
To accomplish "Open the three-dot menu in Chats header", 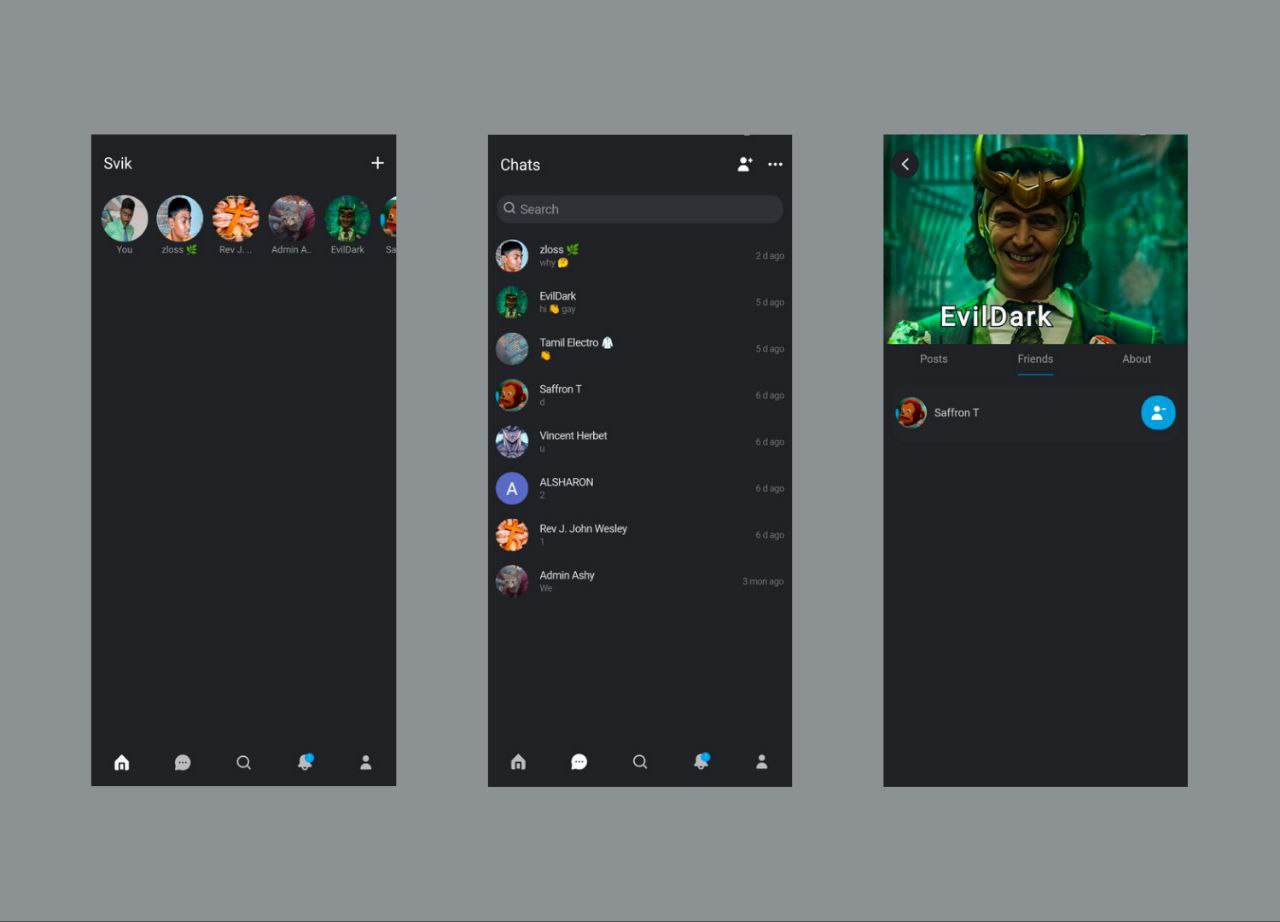I will pyautogui.click(x=775, y=164).
